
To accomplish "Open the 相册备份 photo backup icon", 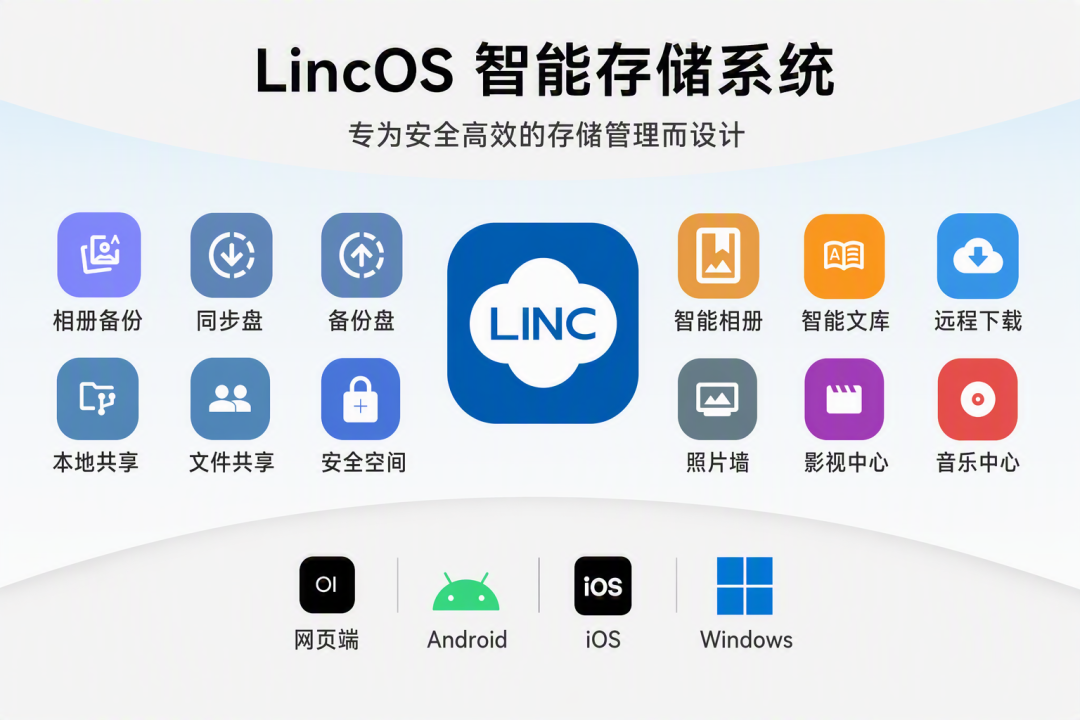I will 99,255.
